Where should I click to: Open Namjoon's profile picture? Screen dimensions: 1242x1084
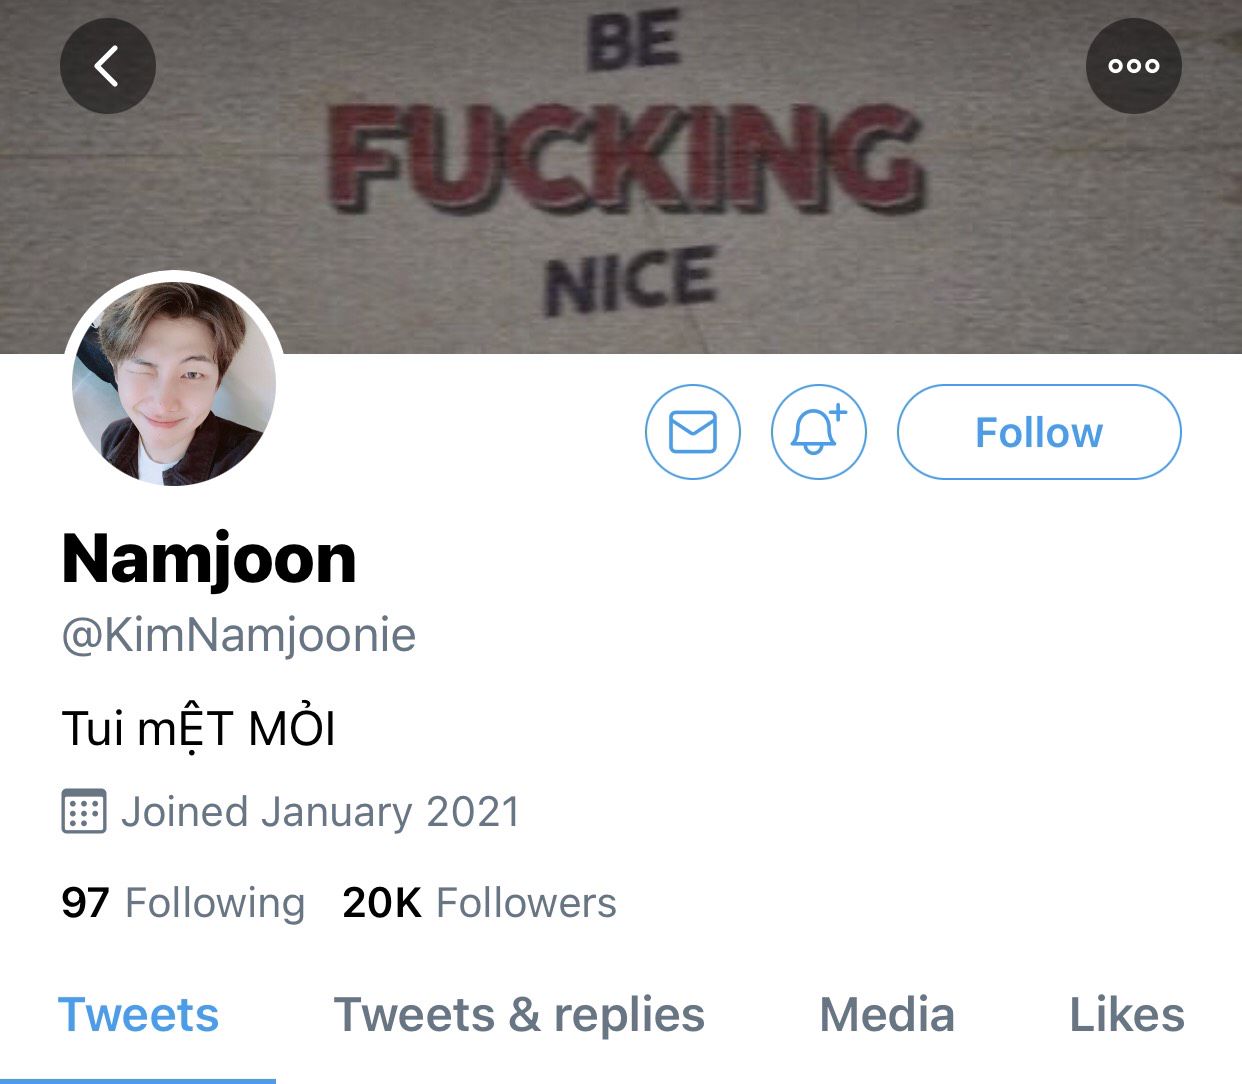pyautogui.click(x=174, y=383)
